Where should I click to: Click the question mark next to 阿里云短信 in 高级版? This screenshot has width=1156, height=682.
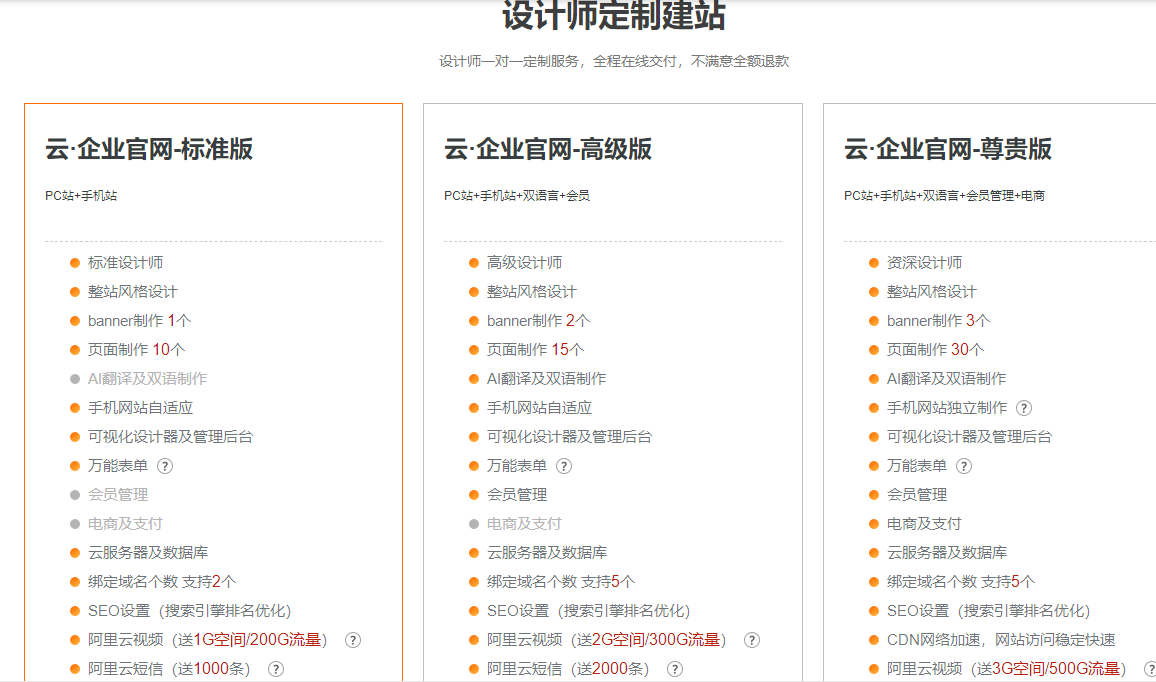pyautogui.click(x=675, y=668)
